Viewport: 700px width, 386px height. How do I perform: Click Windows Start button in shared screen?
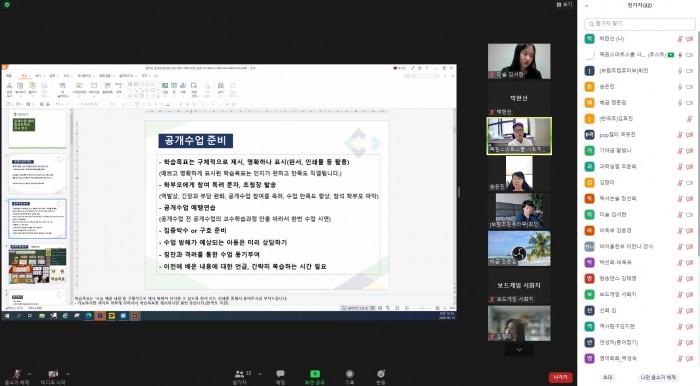(7, 316)
